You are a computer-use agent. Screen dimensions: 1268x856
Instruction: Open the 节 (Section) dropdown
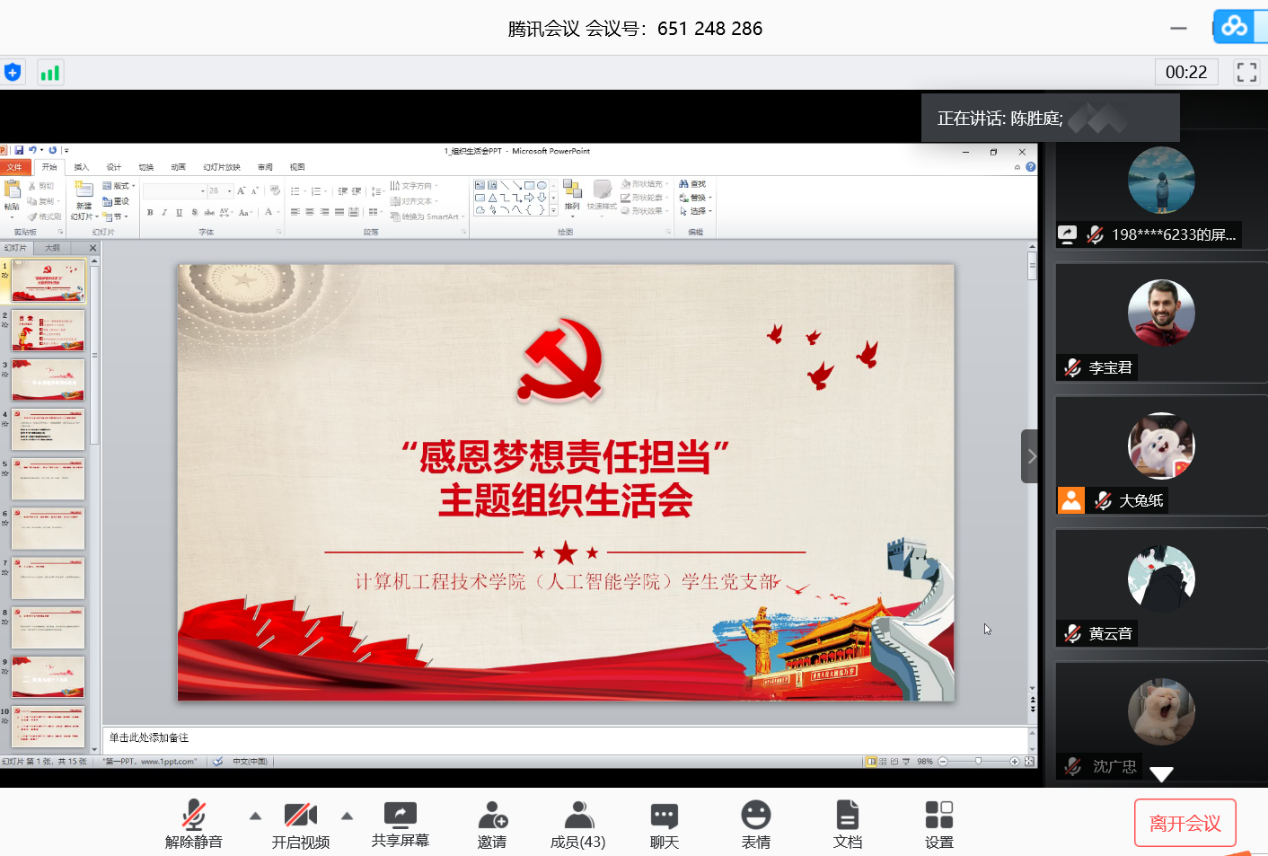[x=114, y=216]
